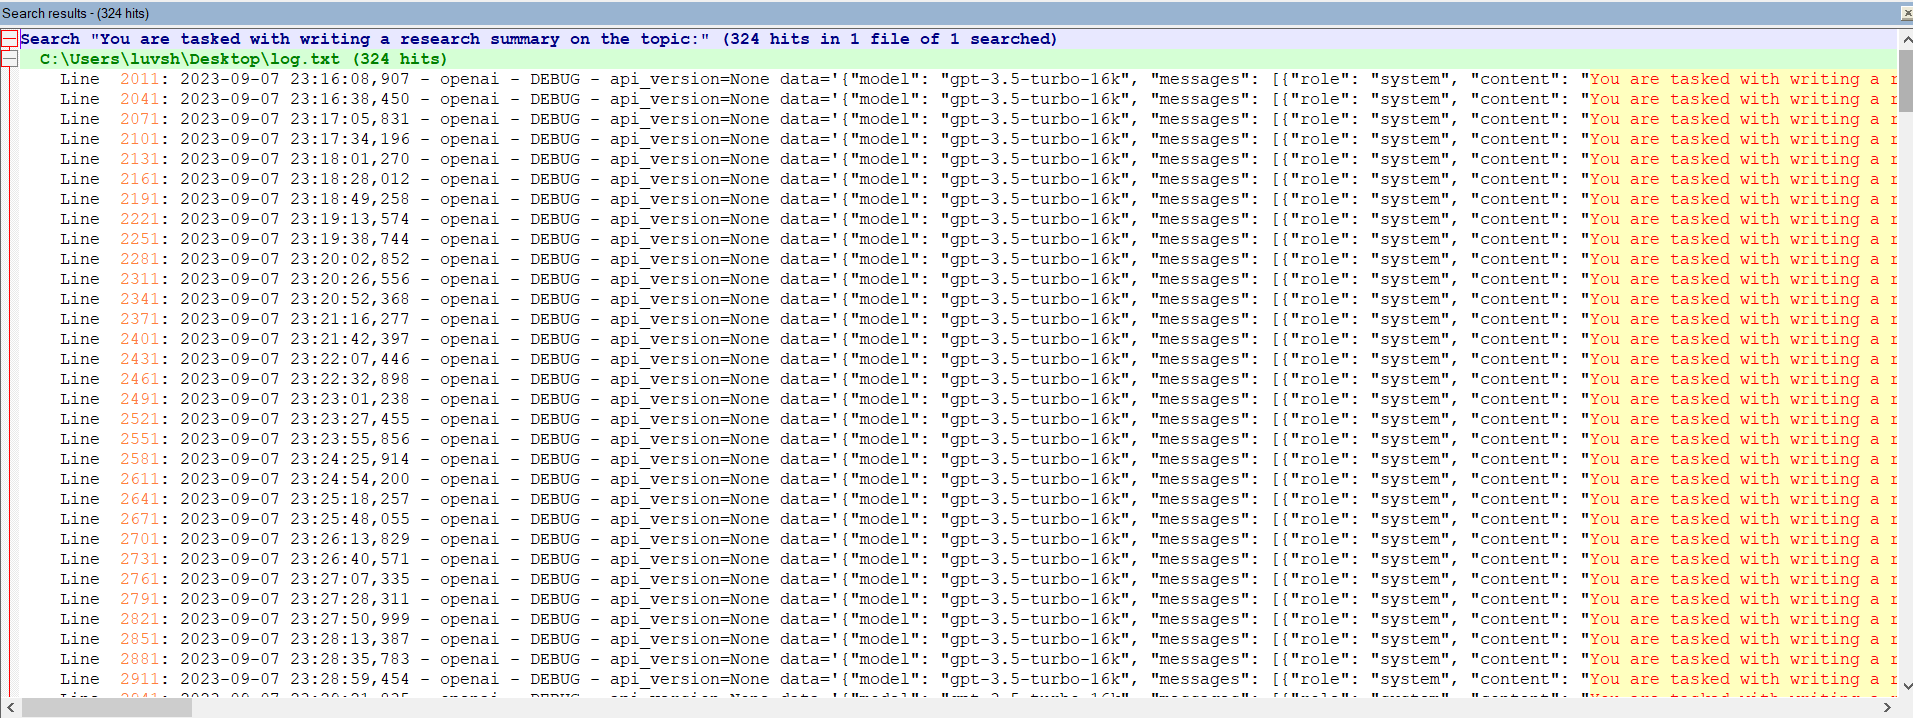Click the vertical scrollbar down arrow
1913x718 pixels.
1906,687
